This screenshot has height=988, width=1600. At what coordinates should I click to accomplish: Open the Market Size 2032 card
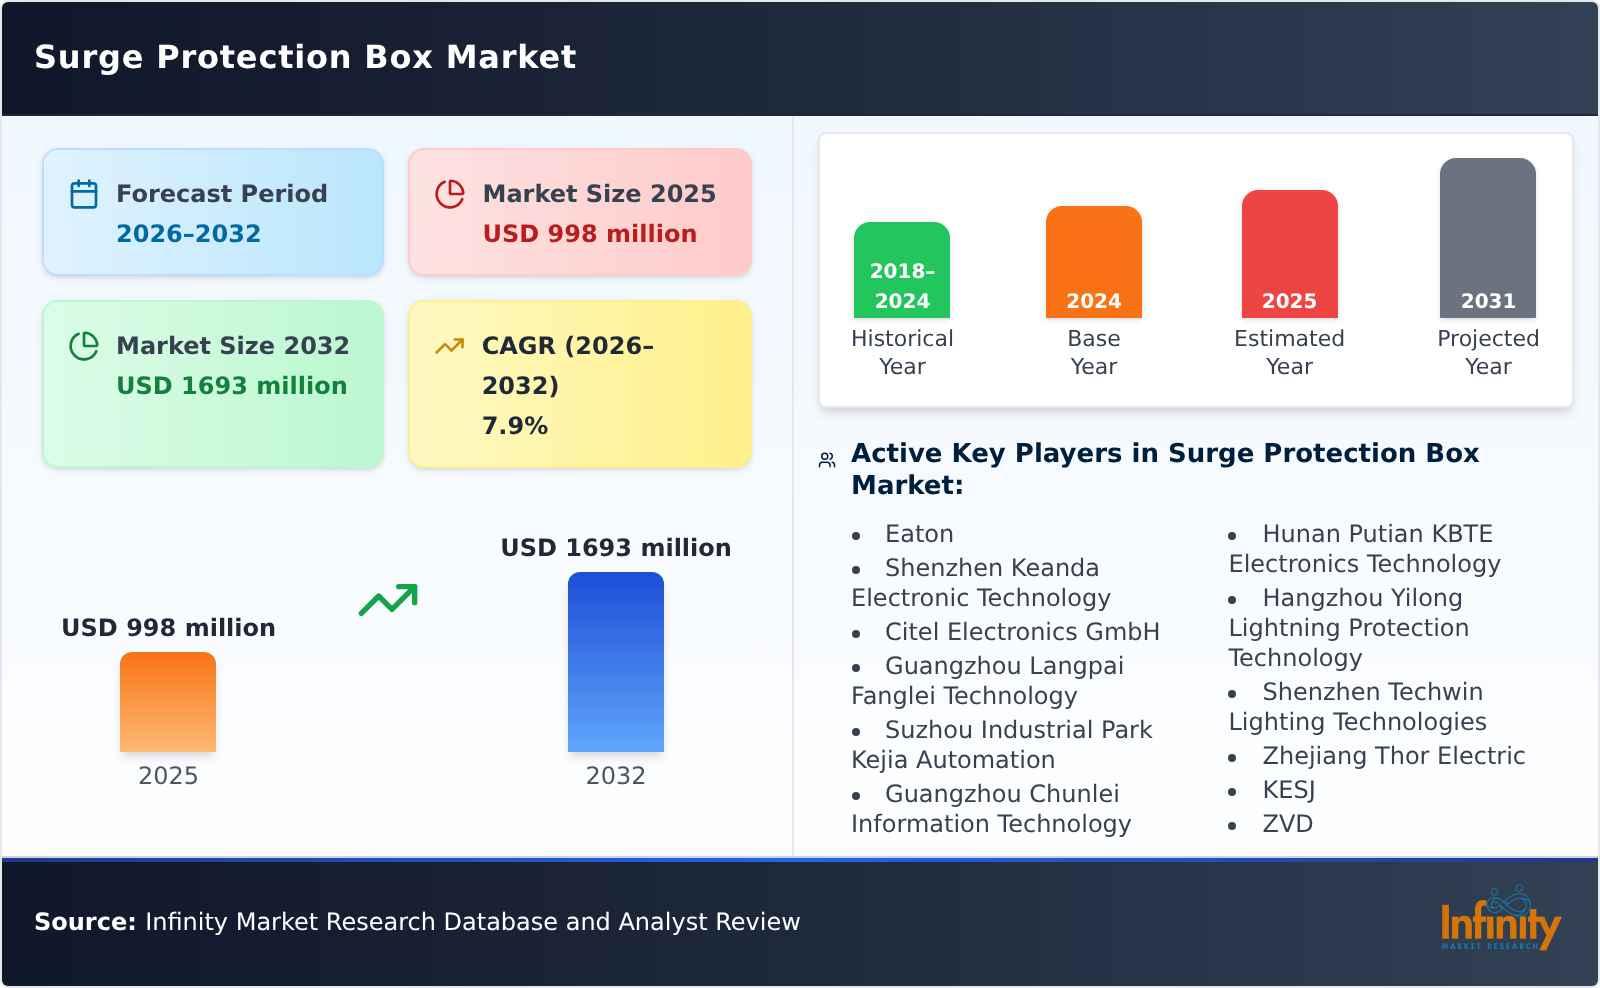click(212, 383)
